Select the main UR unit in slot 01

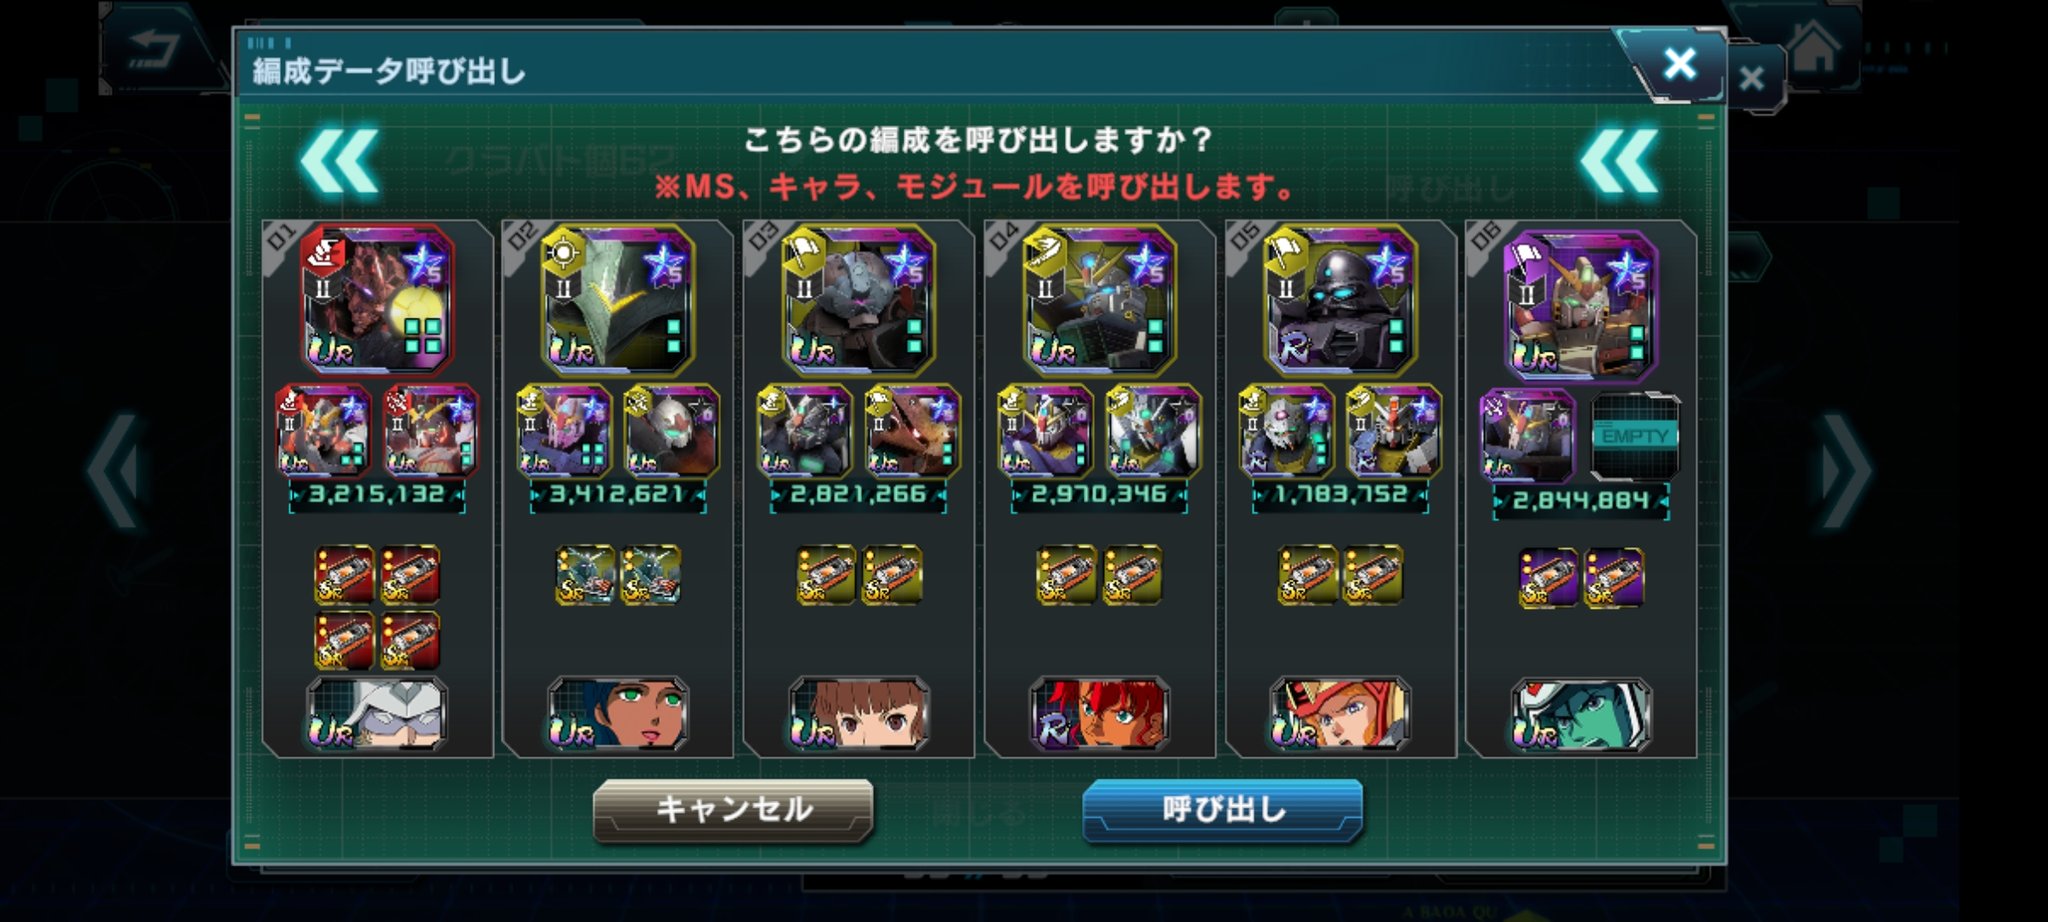(377, 299)
